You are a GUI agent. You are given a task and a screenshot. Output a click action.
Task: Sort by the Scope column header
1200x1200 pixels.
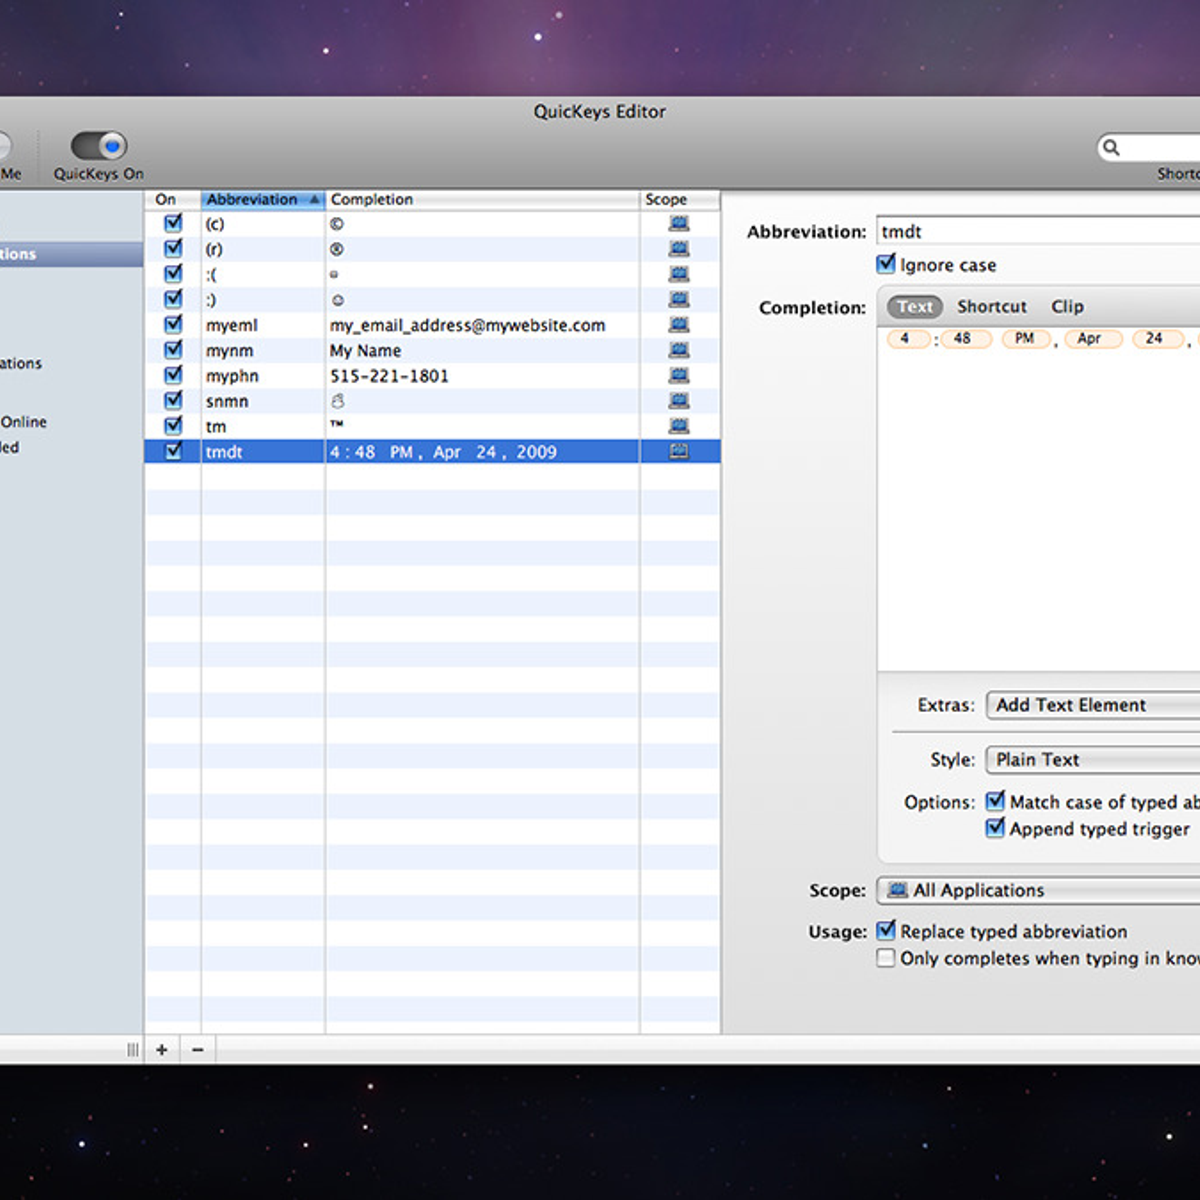(680, 199)
